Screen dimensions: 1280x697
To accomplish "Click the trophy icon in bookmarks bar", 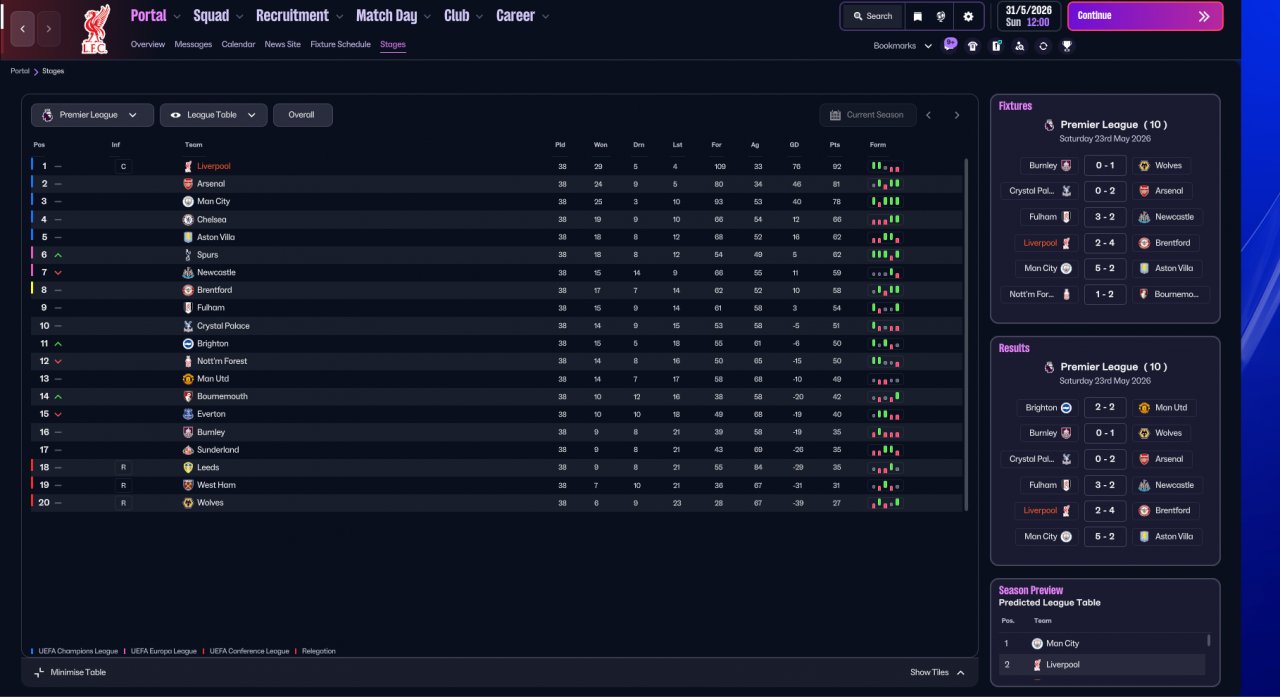I will [1067, 46].
